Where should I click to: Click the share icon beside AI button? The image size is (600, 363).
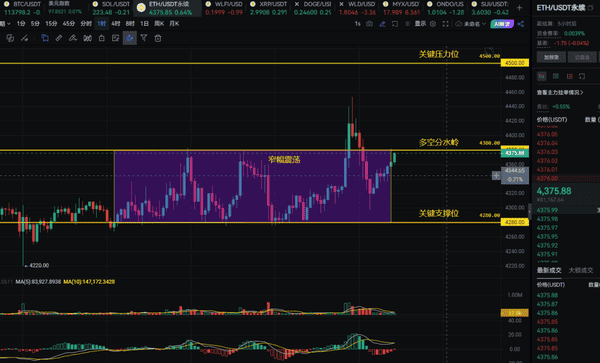(x=521, y=24)
